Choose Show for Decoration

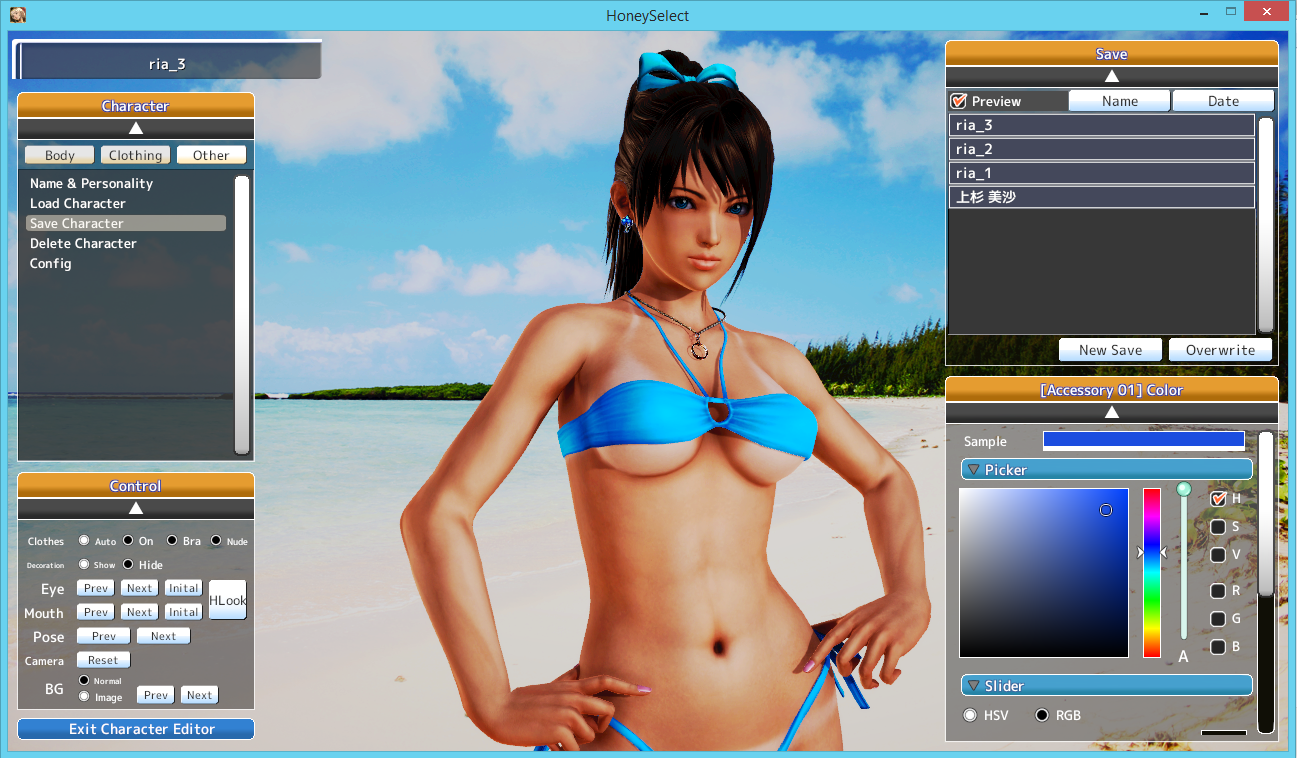click(84, 564)
